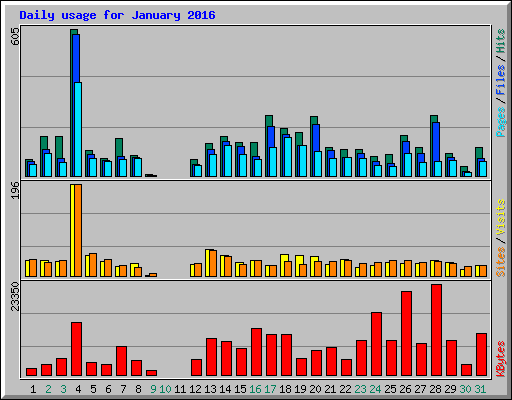
Task: Click day '15' on the x-axis
Action: 240,389
